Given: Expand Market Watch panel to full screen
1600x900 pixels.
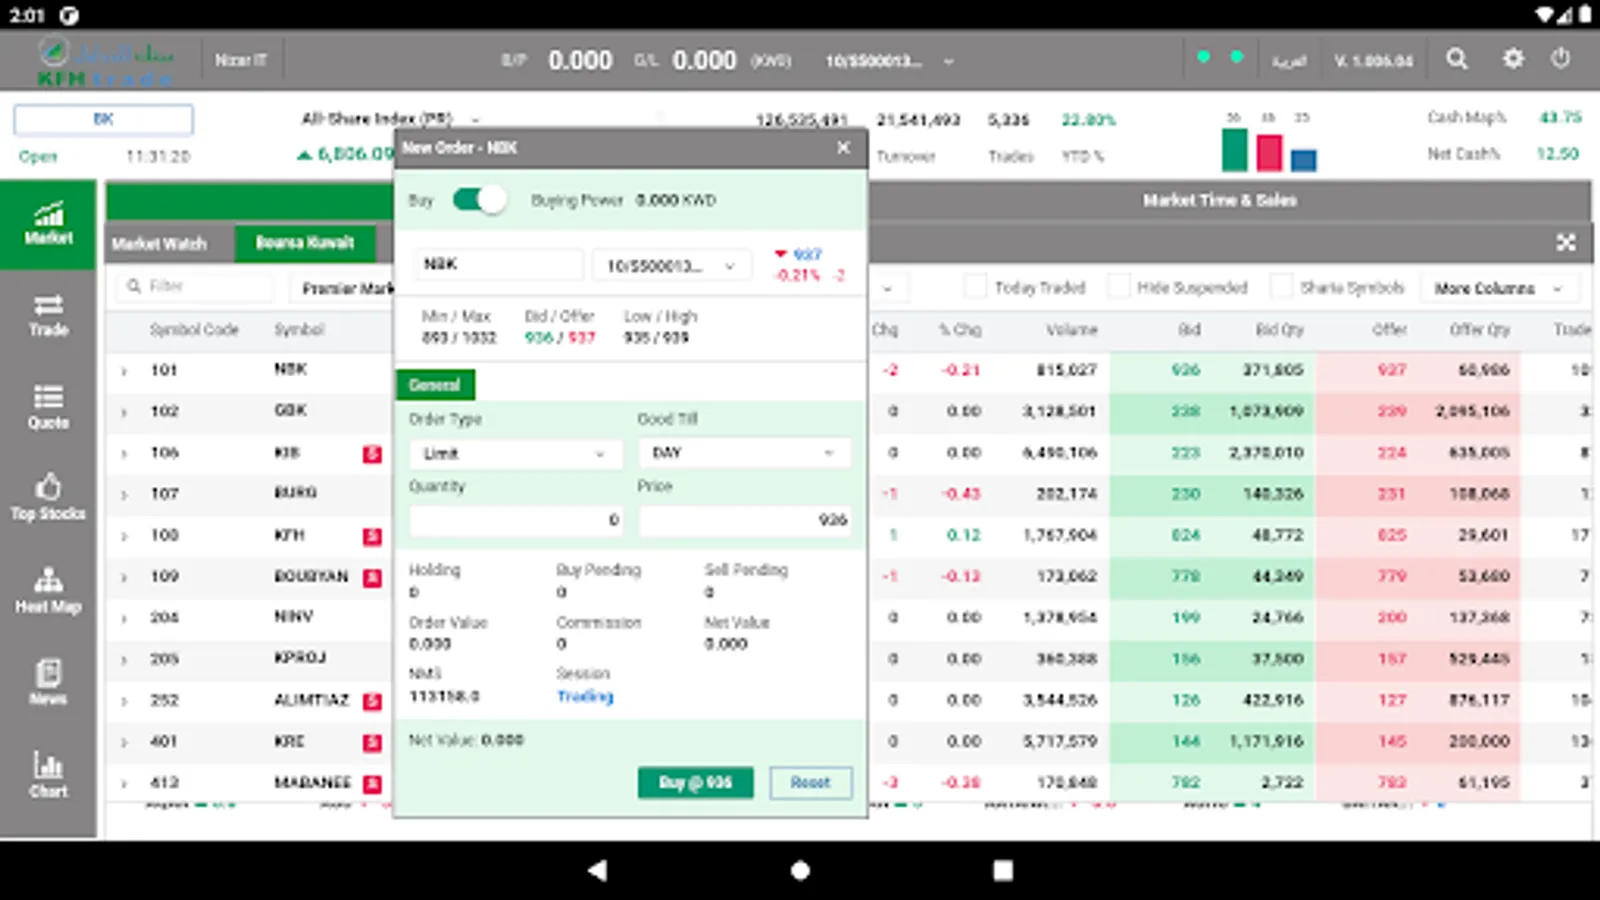Looking at the screenshot, I should pyautogui.click(x=1566, y=243).
